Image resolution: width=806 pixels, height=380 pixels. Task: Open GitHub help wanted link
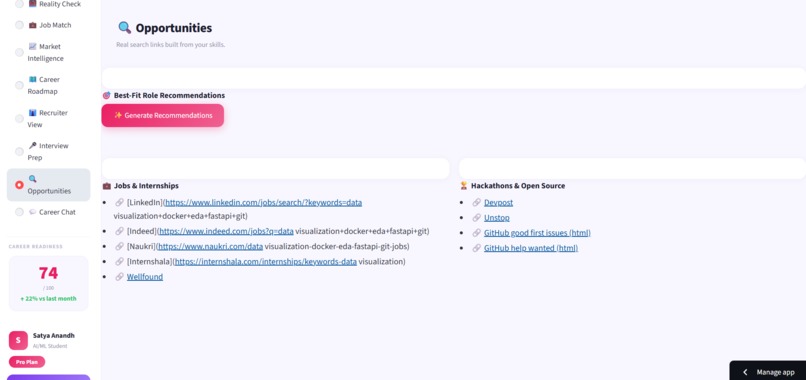pyautogui.click(x=531, y=248)
